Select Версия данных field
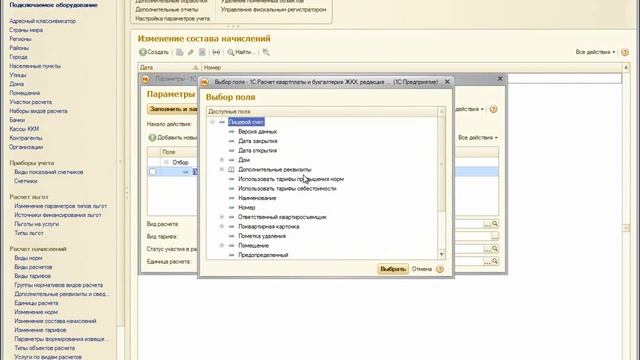Image resolution: width=640 pixels, height=360 pixels. coord(258,131)
